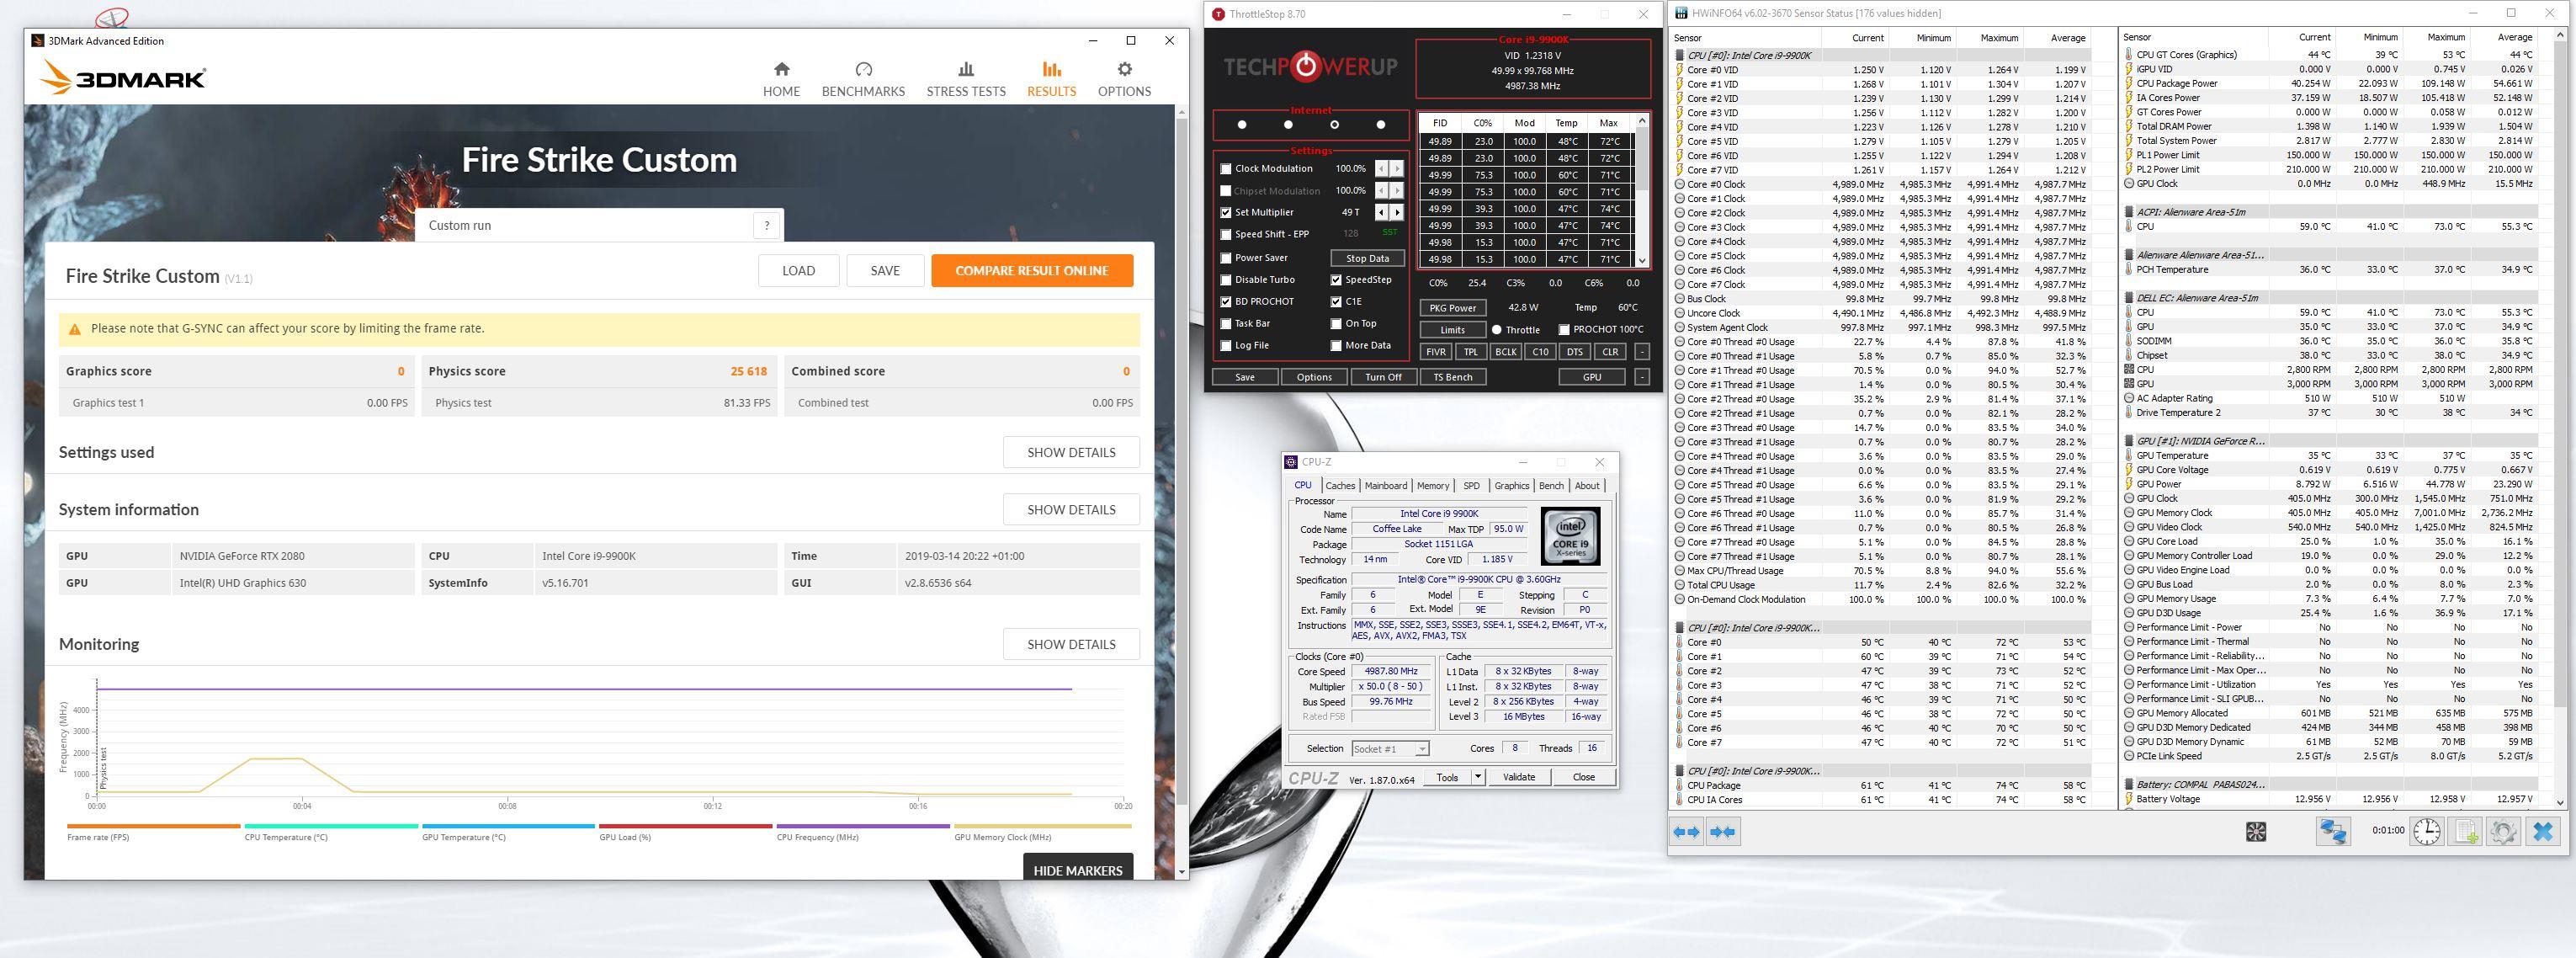Open the Socket #1 selection dropdown in CPU-Z

[x=1390, y=748]
